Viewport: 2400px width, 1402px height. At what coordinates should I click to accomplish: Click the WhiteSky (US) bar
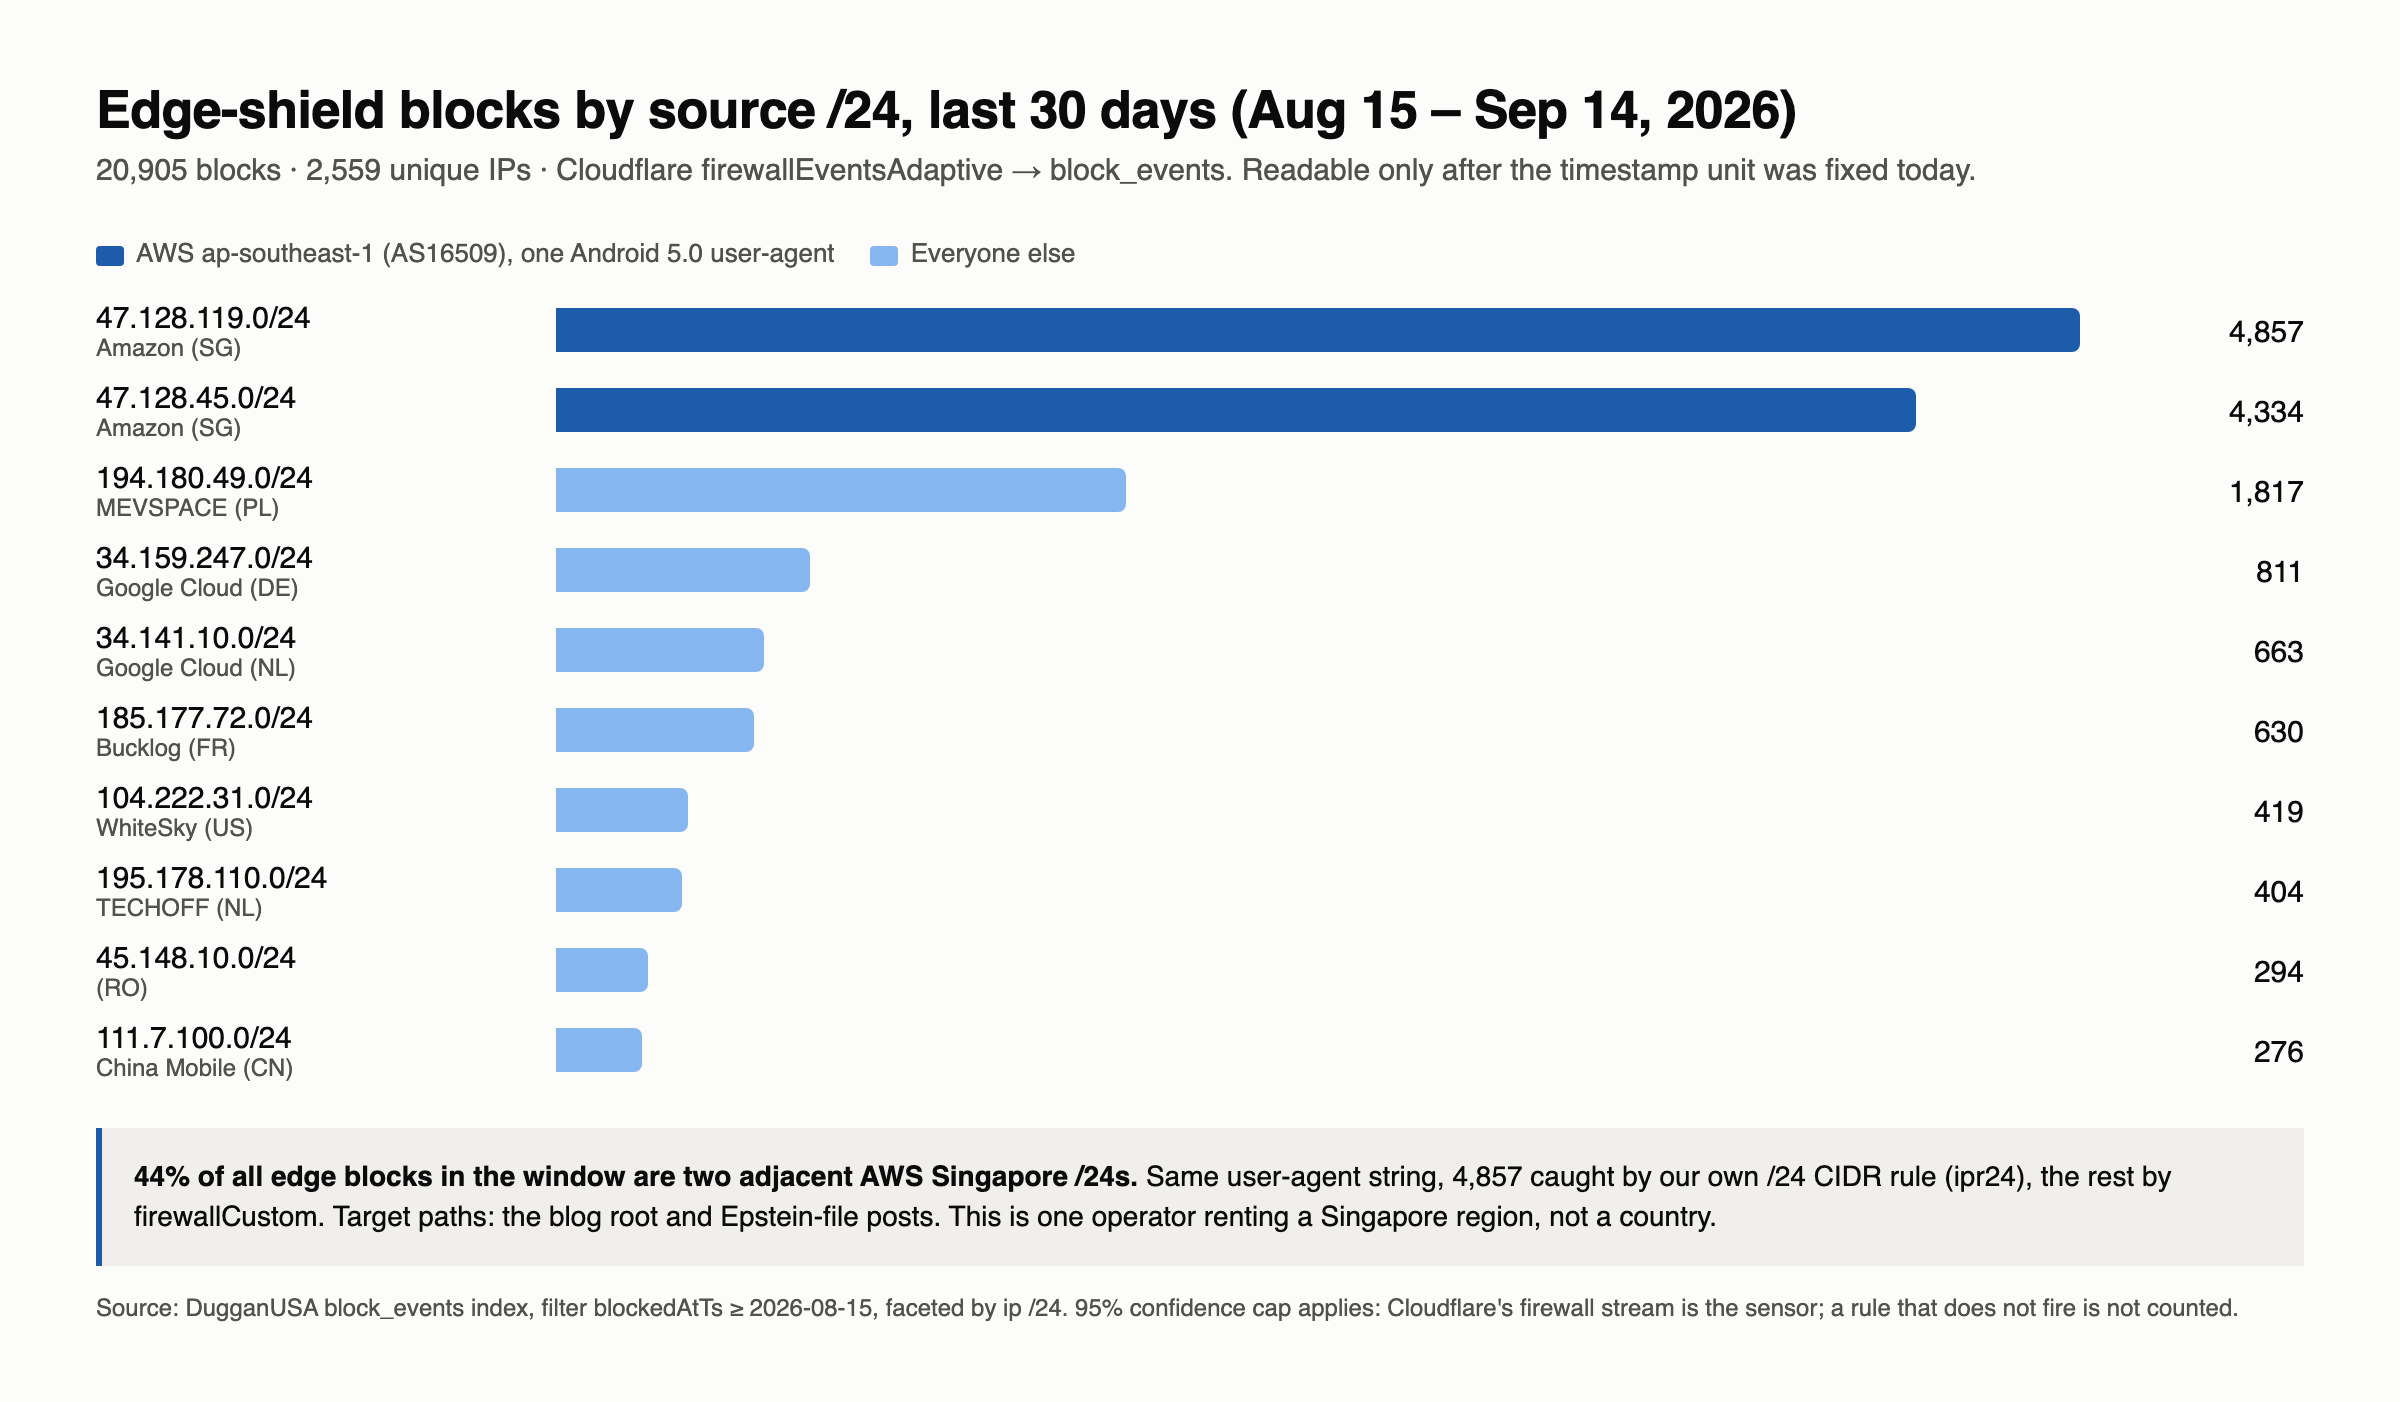click(x=622, y=810)
